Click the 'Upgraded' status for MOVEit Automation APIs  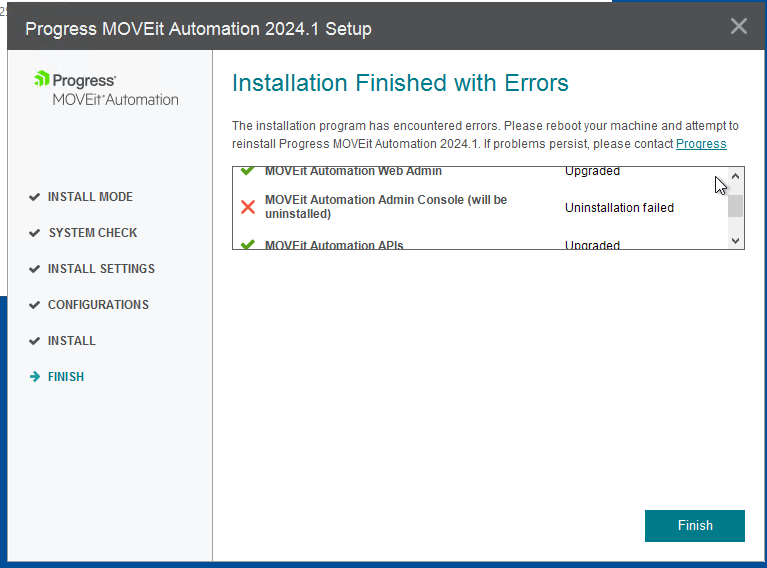coord(592,245)
